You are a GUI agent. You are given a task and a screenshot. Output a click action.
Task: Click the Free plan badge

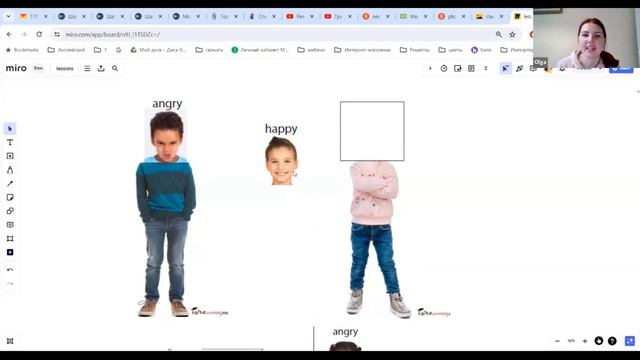coord(38,68)
